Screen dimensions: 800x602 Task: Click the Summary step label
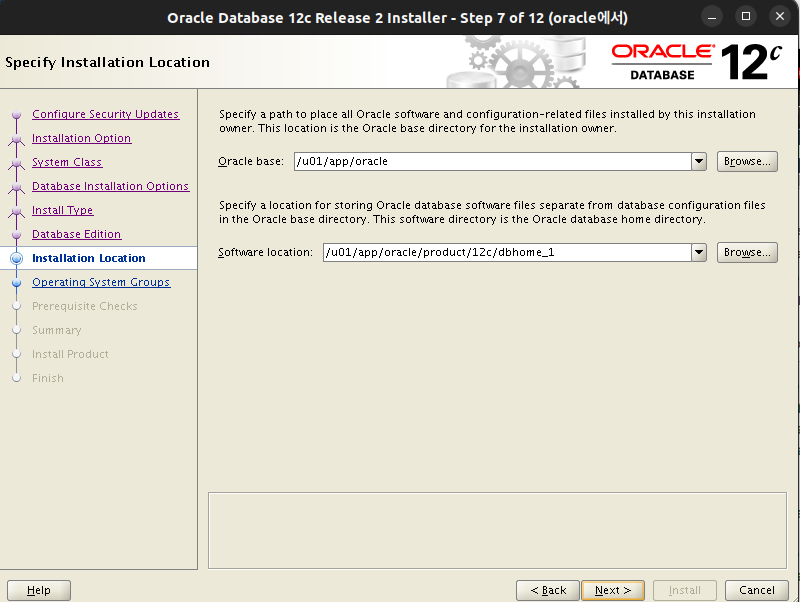coord(57,330)
